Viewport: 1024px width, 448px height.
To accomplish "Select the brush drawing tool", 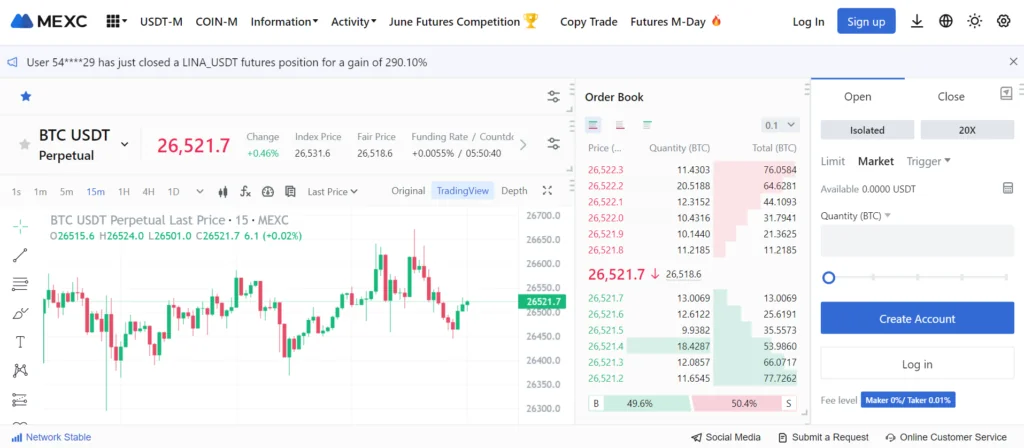I will [x=20, y=313].
